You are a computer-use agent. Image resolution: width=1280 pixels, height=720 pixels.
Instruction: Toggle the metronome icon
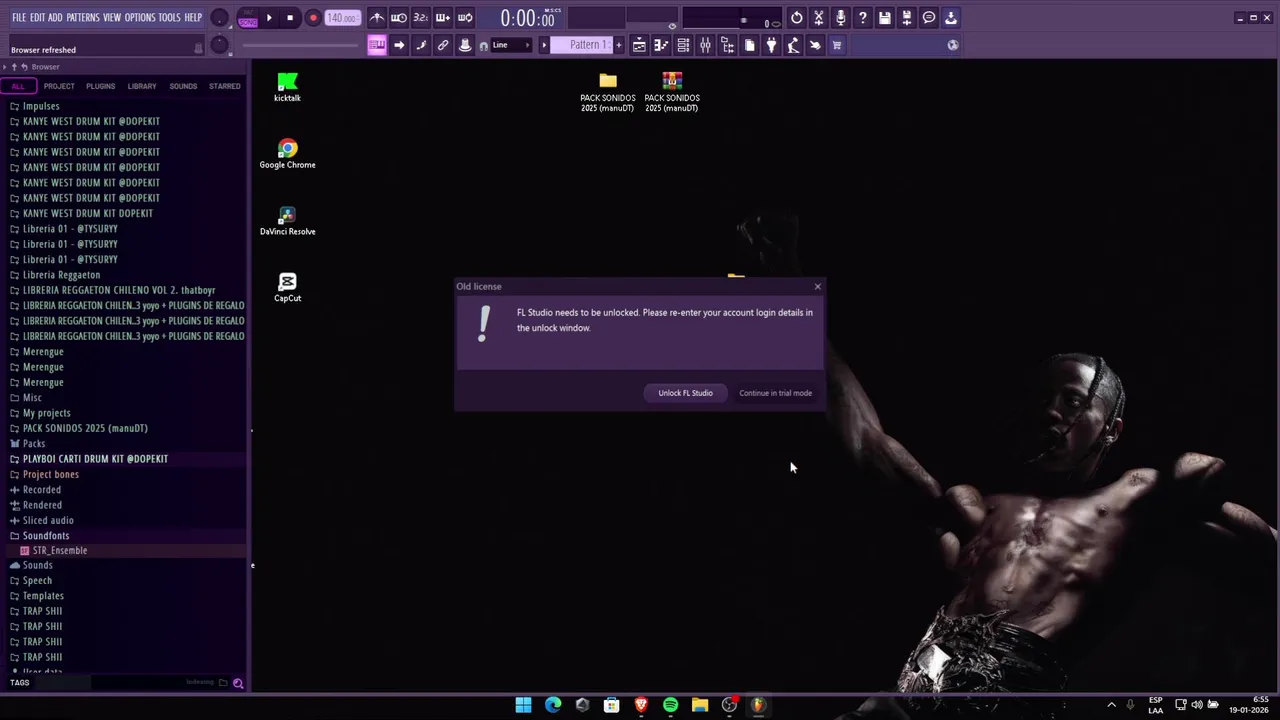click(x=377, y=18)
